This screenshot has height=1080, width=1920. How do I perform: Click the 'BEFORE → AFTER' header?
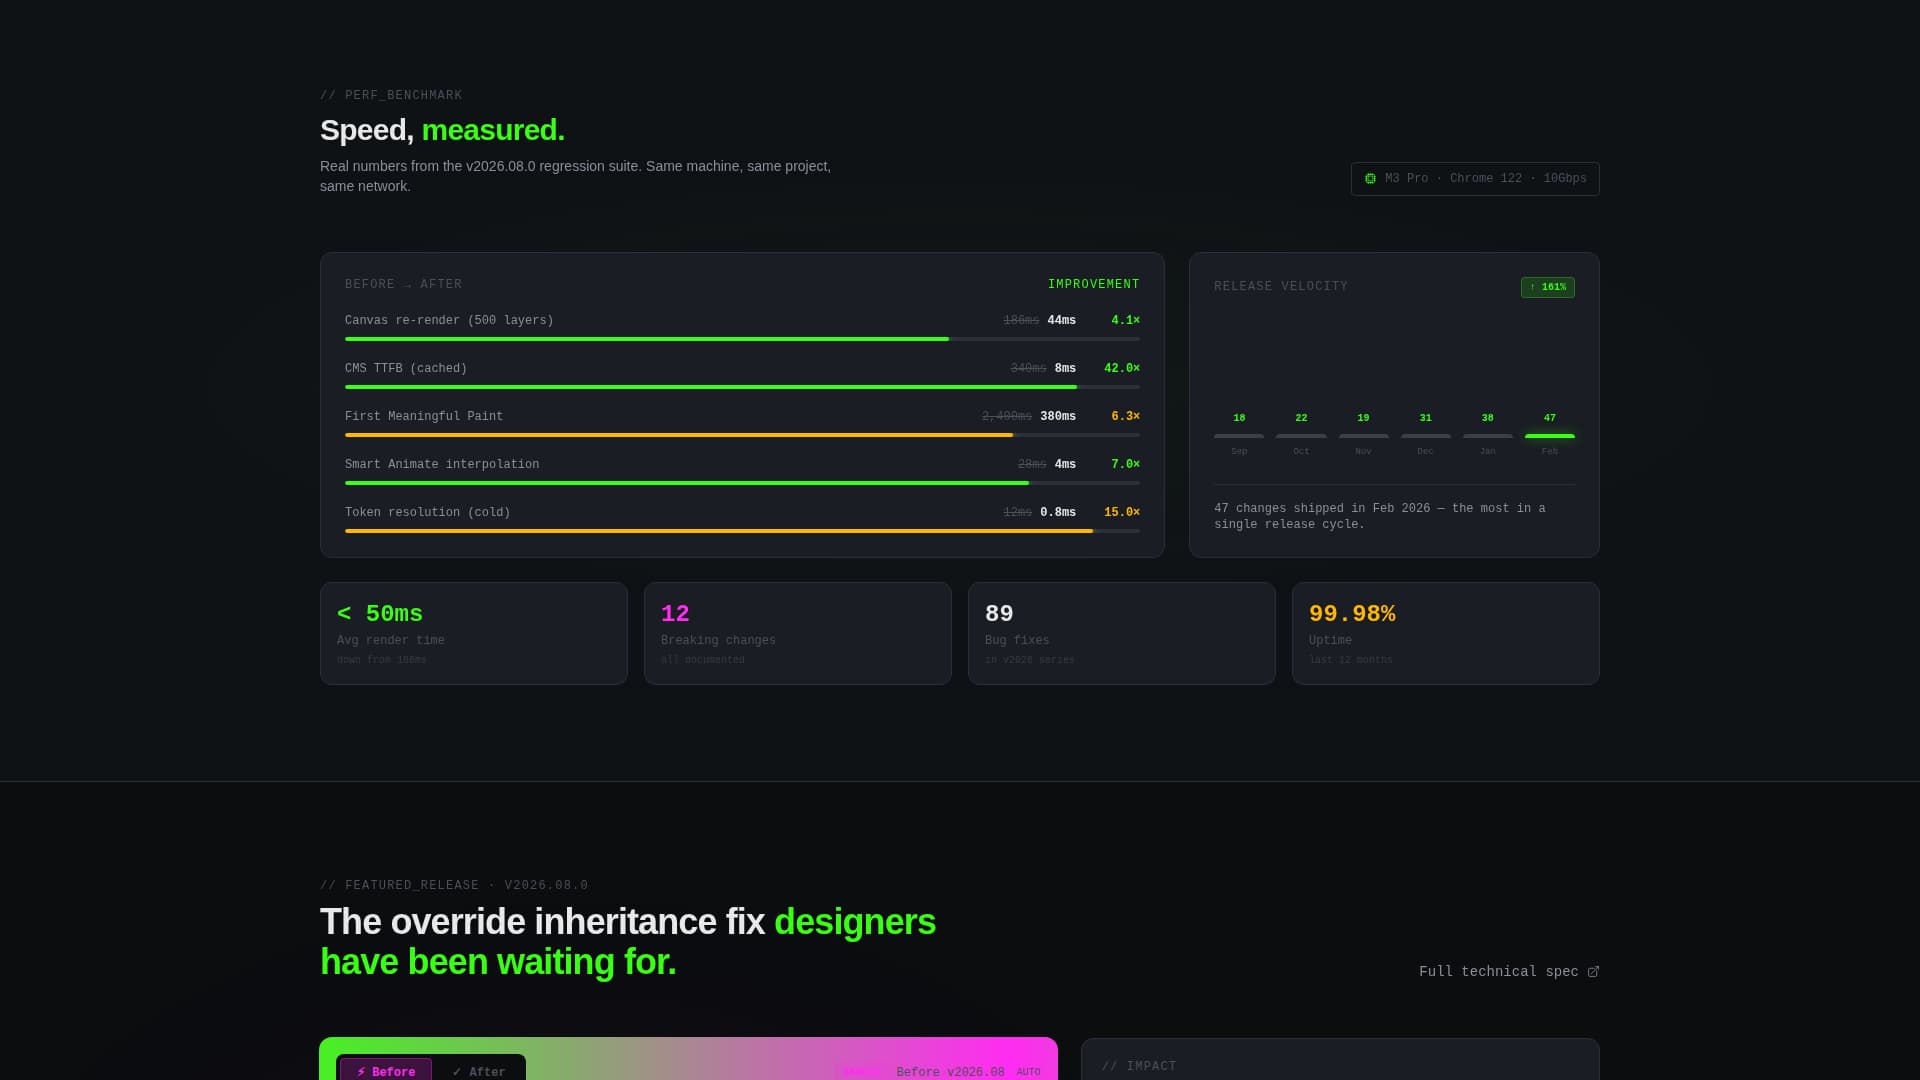[x=404, y=285]
